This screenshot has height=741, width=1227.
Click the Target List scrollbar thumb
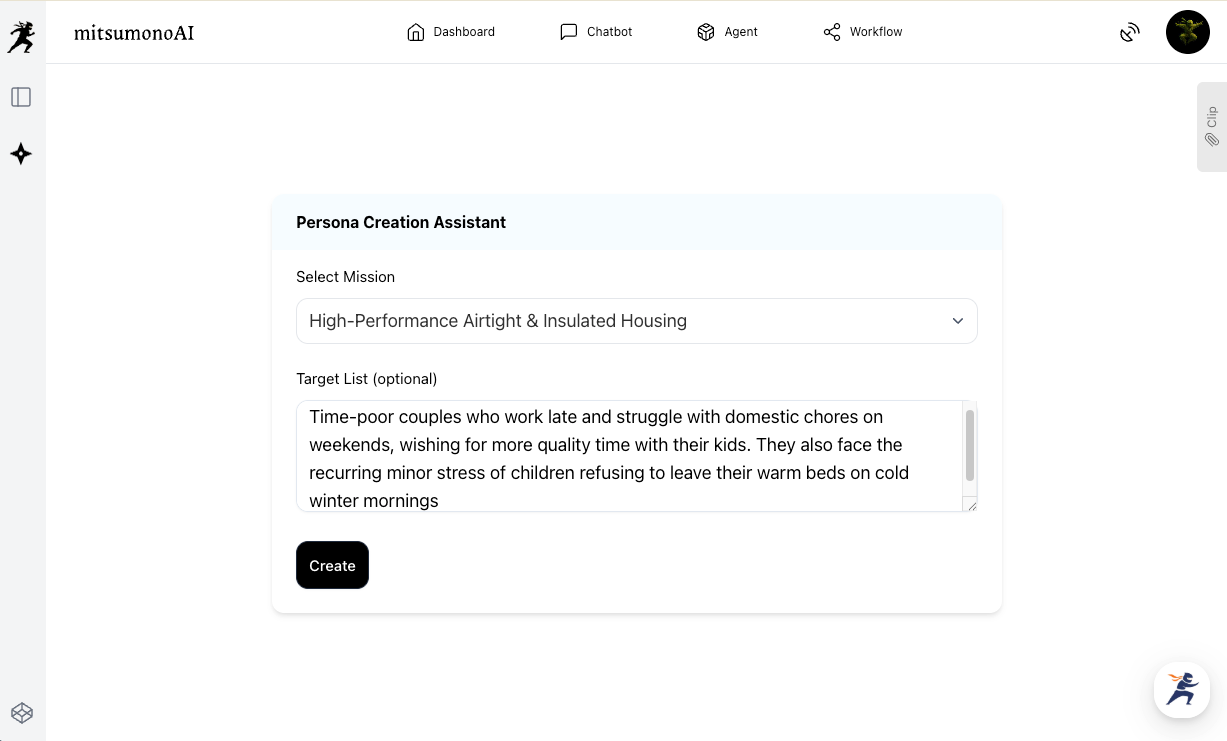pyautogui.click(x=969, y=445)
